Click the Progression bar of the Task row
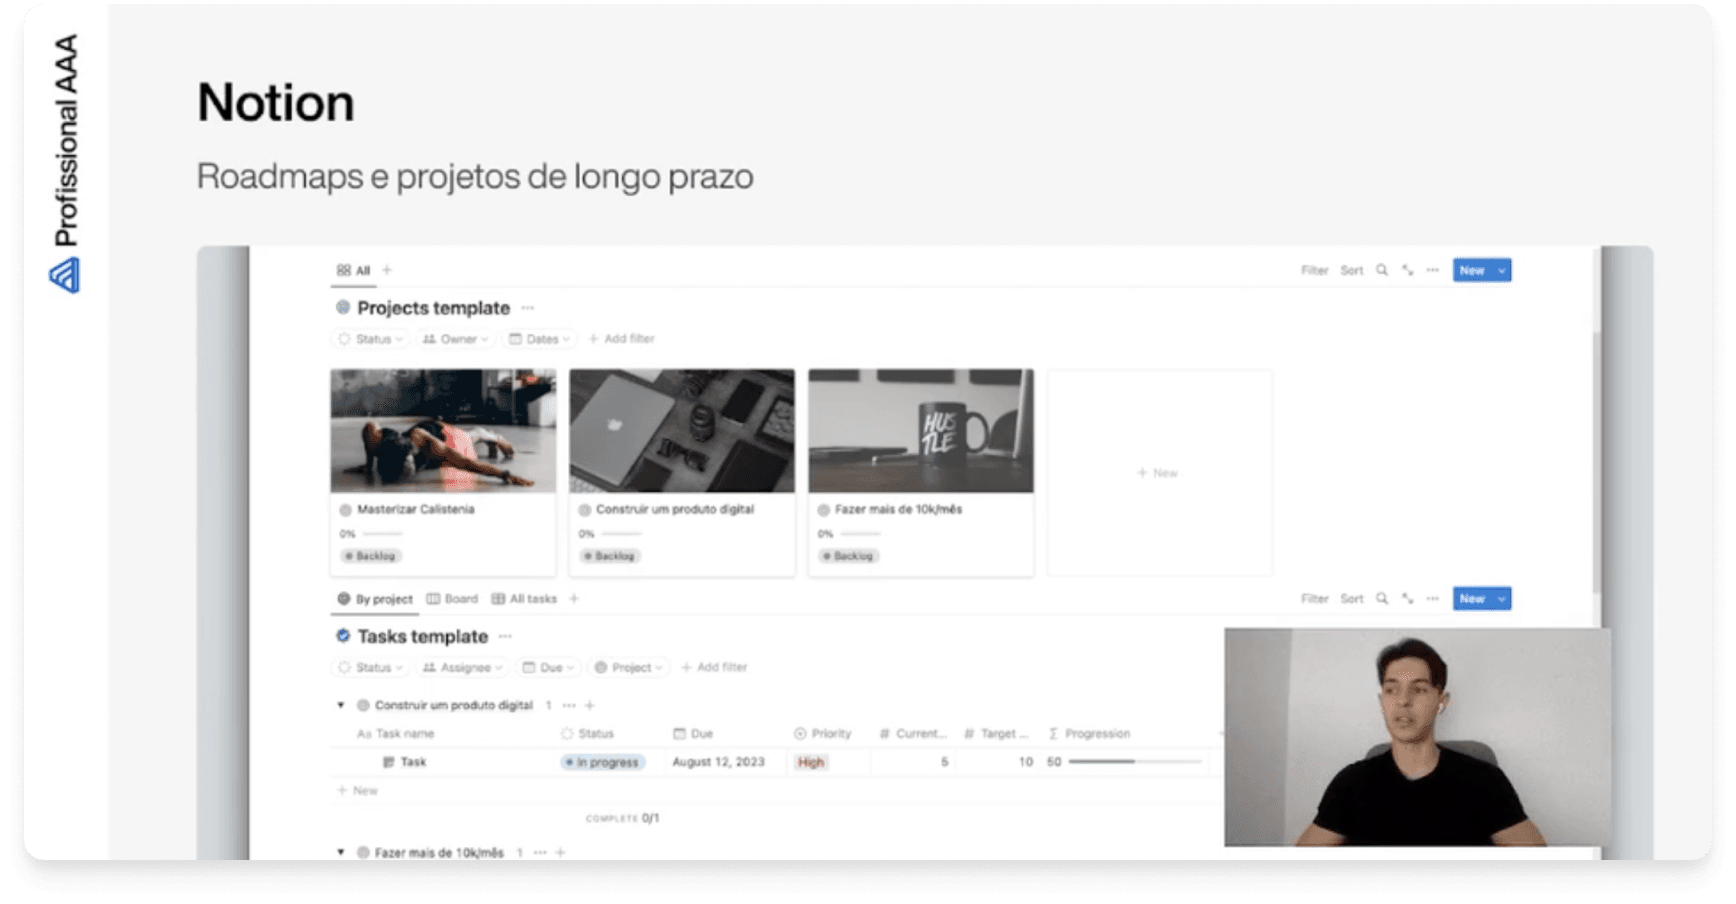This screenshot has width=1736, height=904. [x=1134, y=762]
